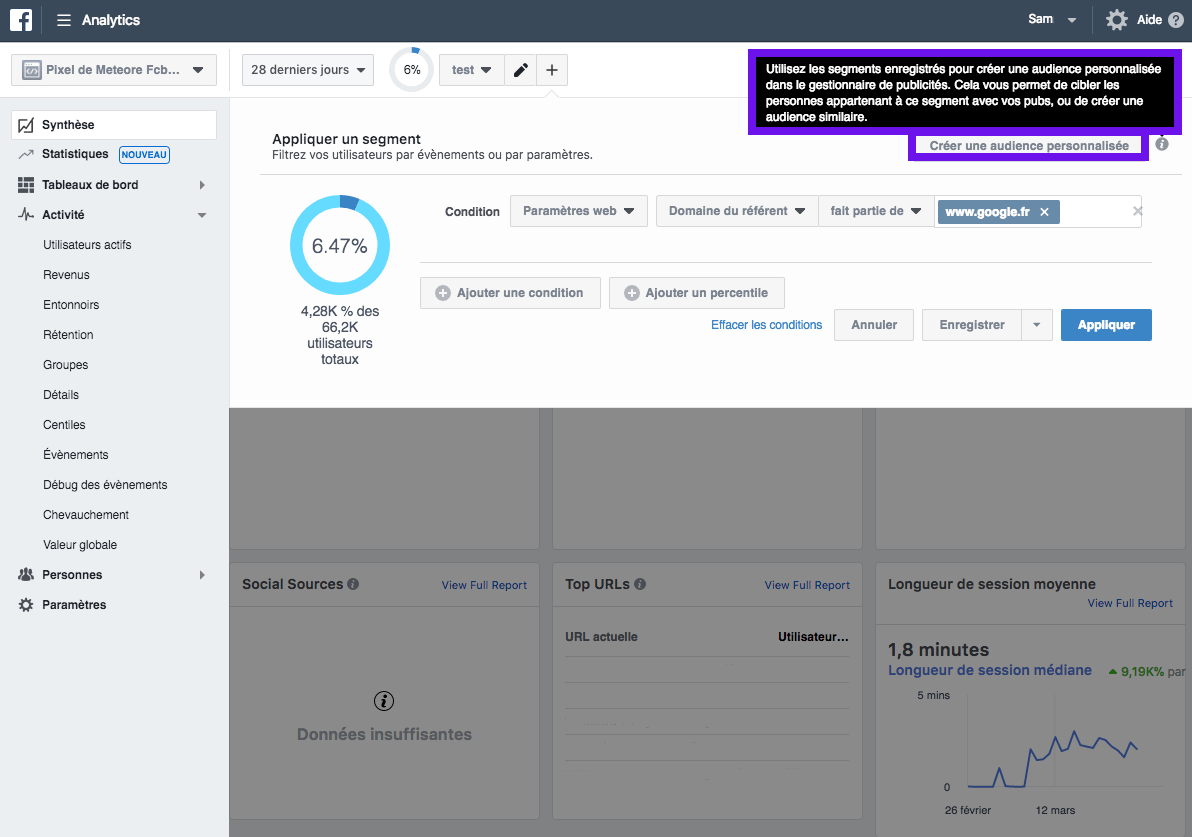Click Longueur de session médiane link
This screenshot has width=1192, height=837.
pos(990,671)
